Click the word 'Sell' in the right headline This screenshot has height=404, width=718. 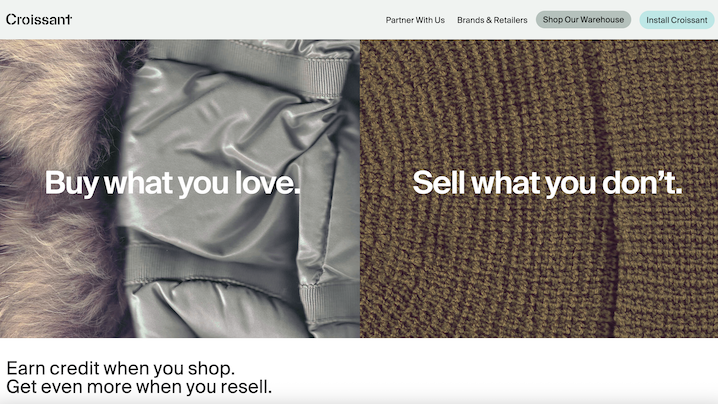[439, 182]
